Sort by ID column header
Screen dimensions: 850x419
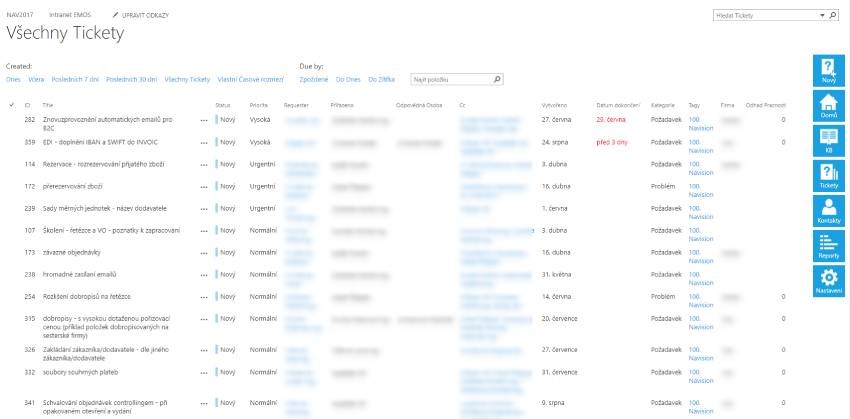(27, 105)
